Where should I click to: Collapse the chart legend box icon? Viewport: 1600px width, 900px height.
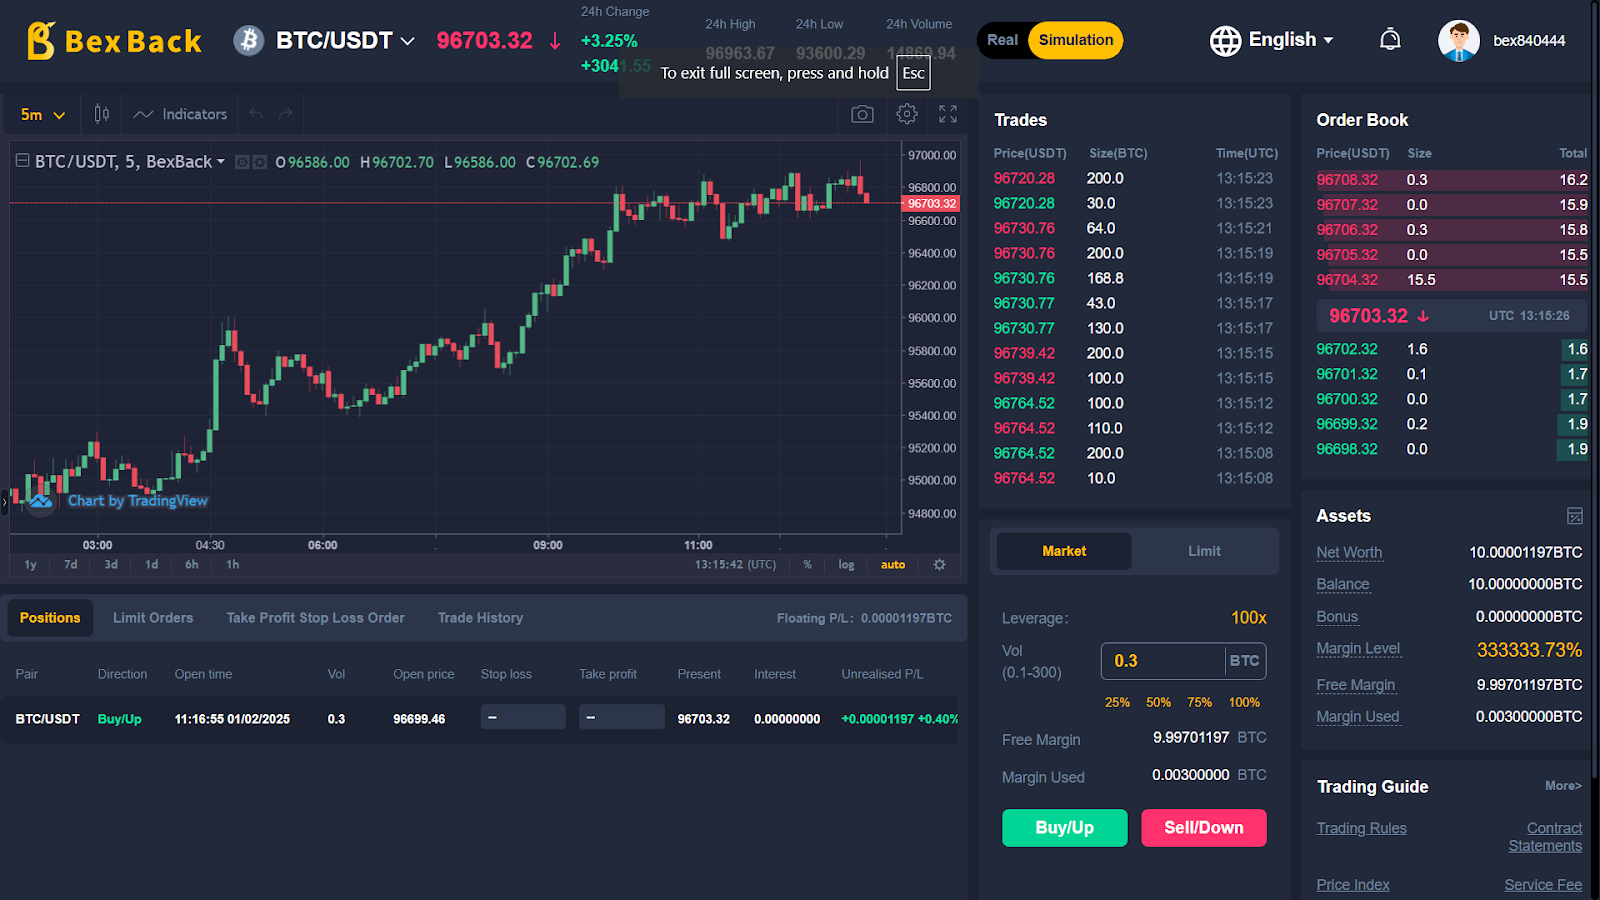(22, 161)
